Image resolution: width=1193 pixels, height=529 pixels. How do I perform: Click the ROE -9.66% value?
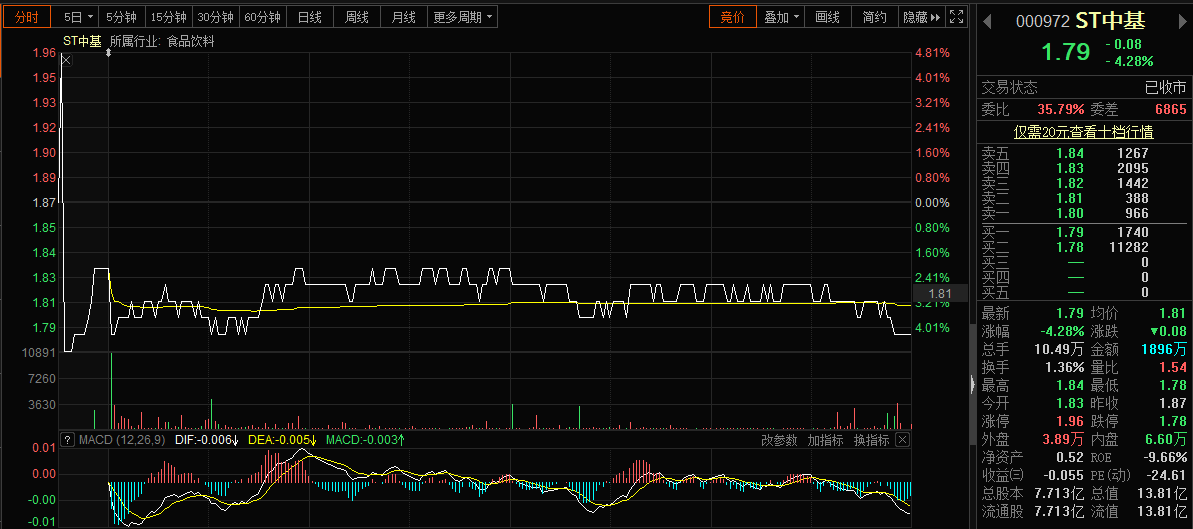1166,457
